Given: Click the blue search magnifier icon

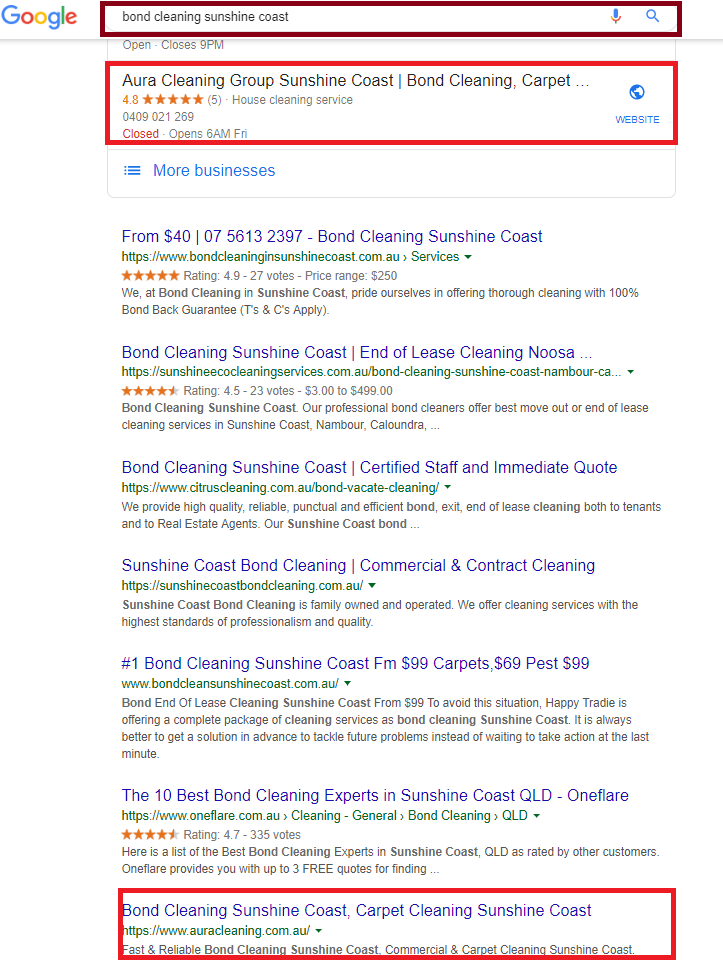Looking at the screenshot, I should pyautogui.click(x=653, y=16).
